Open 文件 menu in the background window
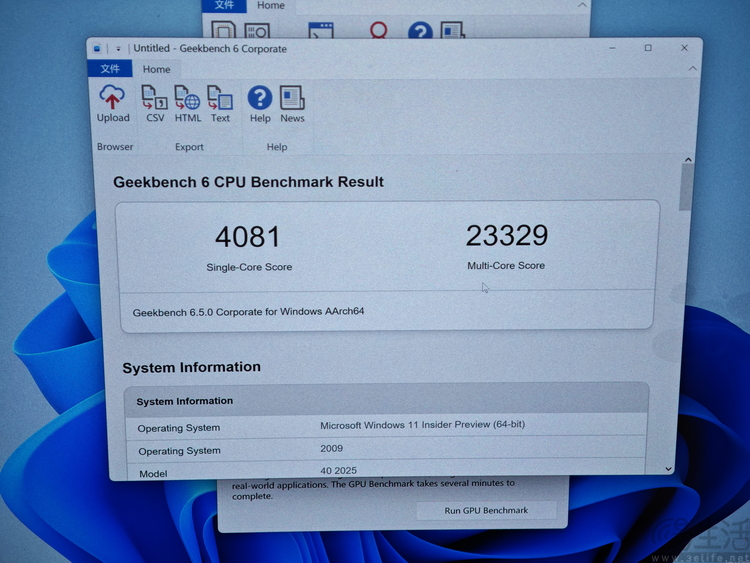The image size is (750, 563). point(224,5)
